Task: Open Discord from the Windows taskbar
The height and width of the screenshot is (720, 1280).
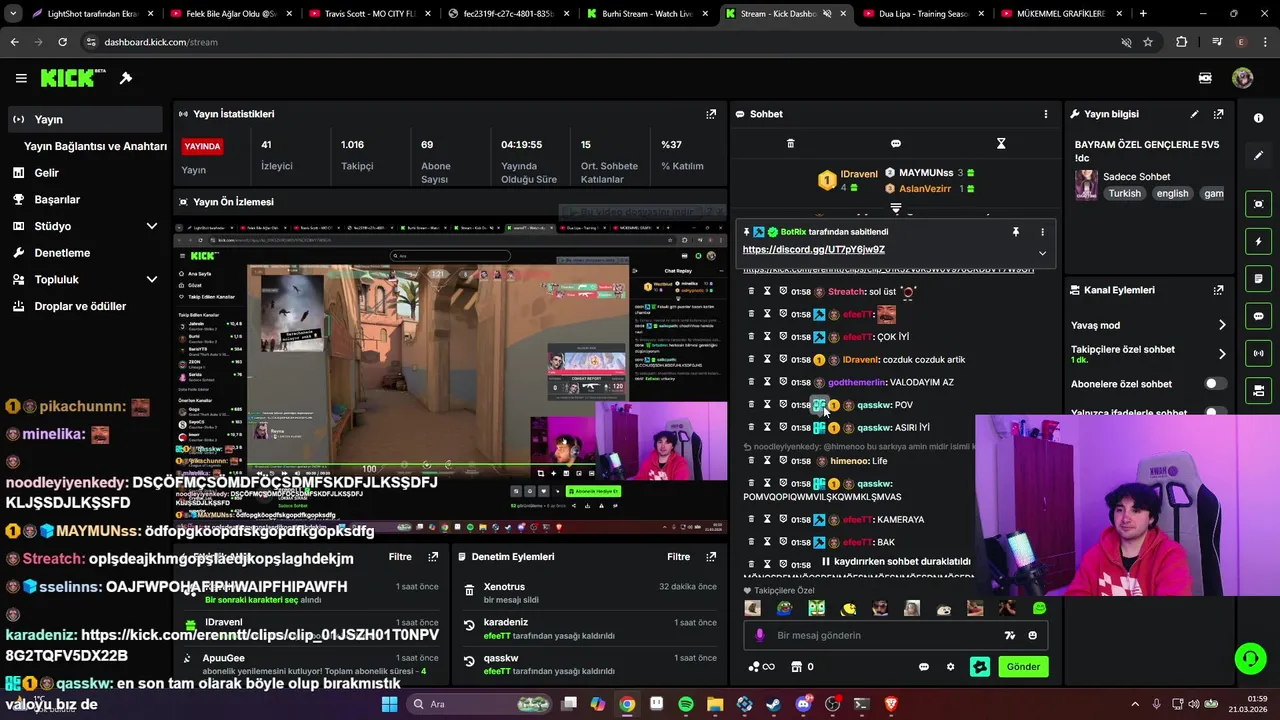Action: coord(803,704)
